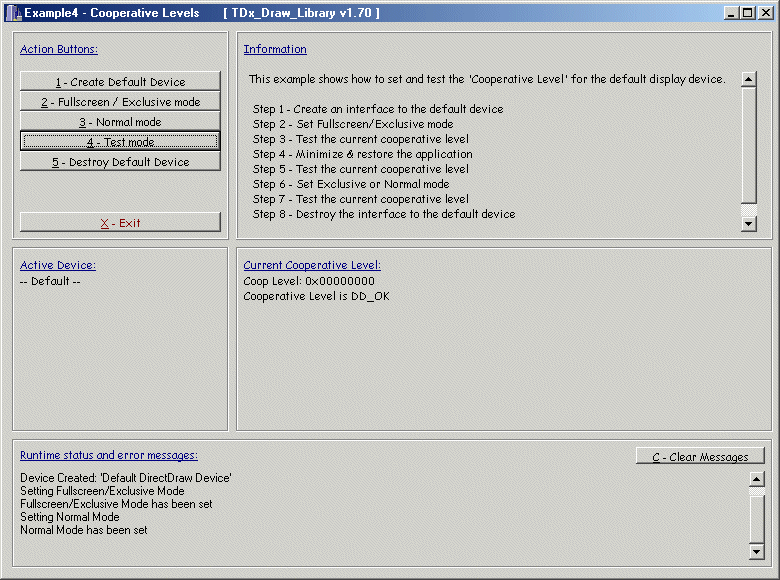Run the Test mode button
780x580 pixels.
120,142
